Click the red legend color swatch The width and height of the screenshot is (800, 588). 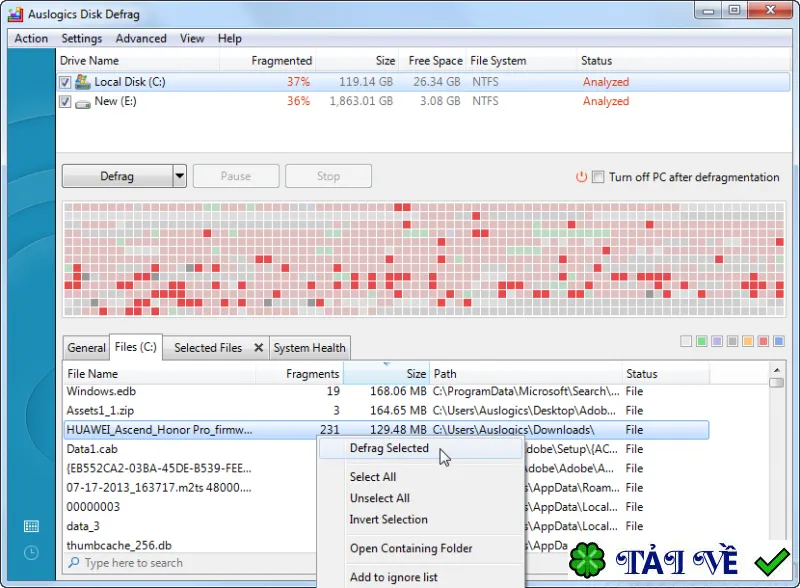(763, 341)
